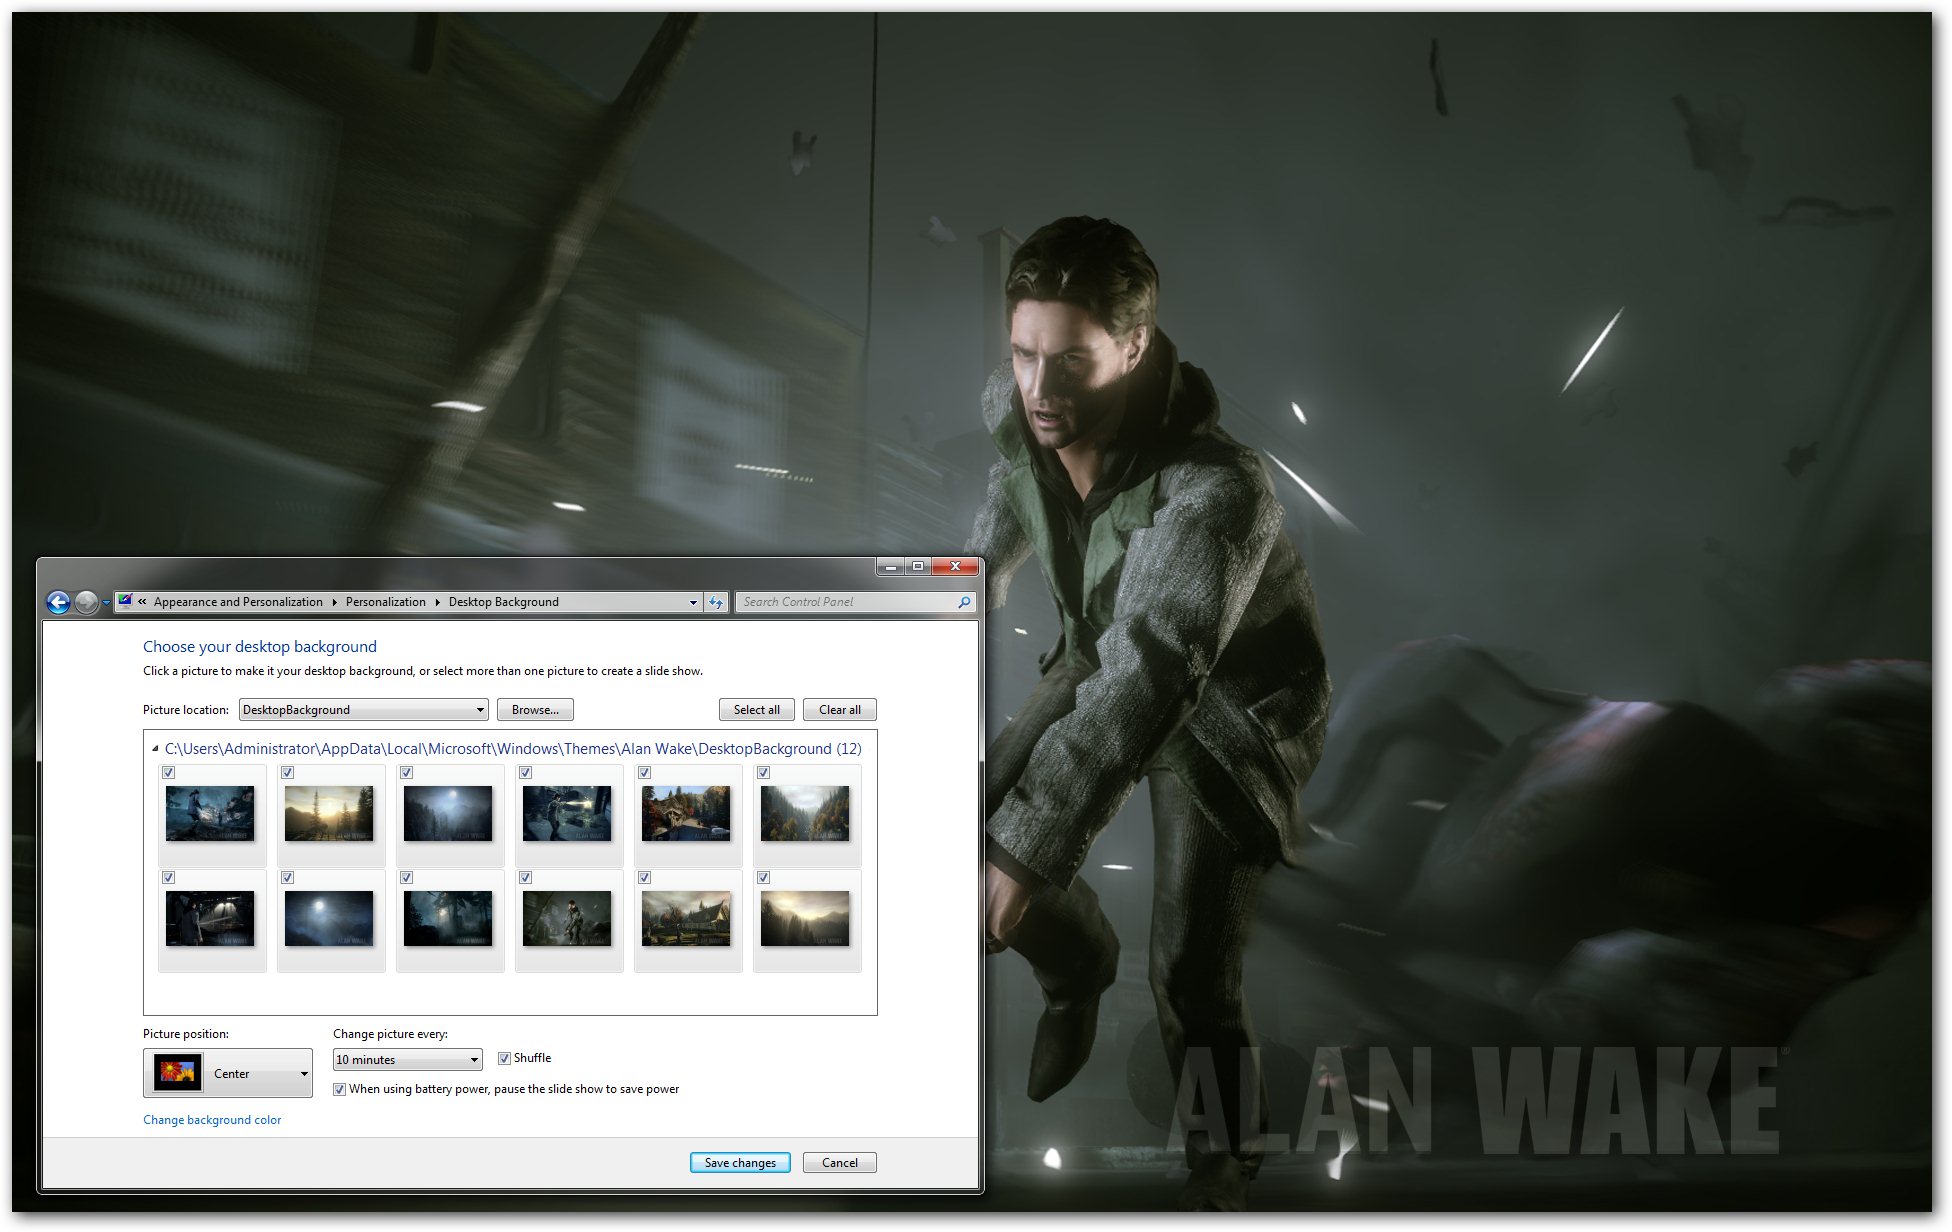Uncheck the bottom-row blue moon wallpaper checkbox
The height and width of the screenshot is (1232, 1952).
click(288, 878)
